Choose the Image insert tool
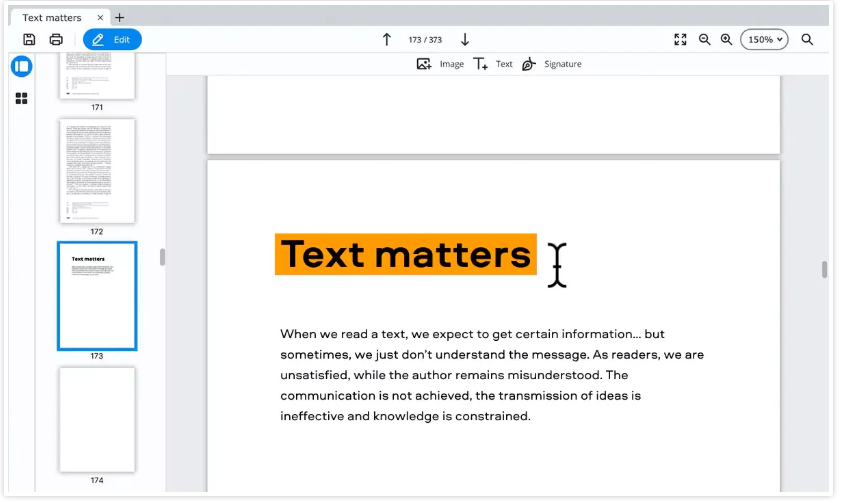This screenshot has width=842, height=503. 440,64
